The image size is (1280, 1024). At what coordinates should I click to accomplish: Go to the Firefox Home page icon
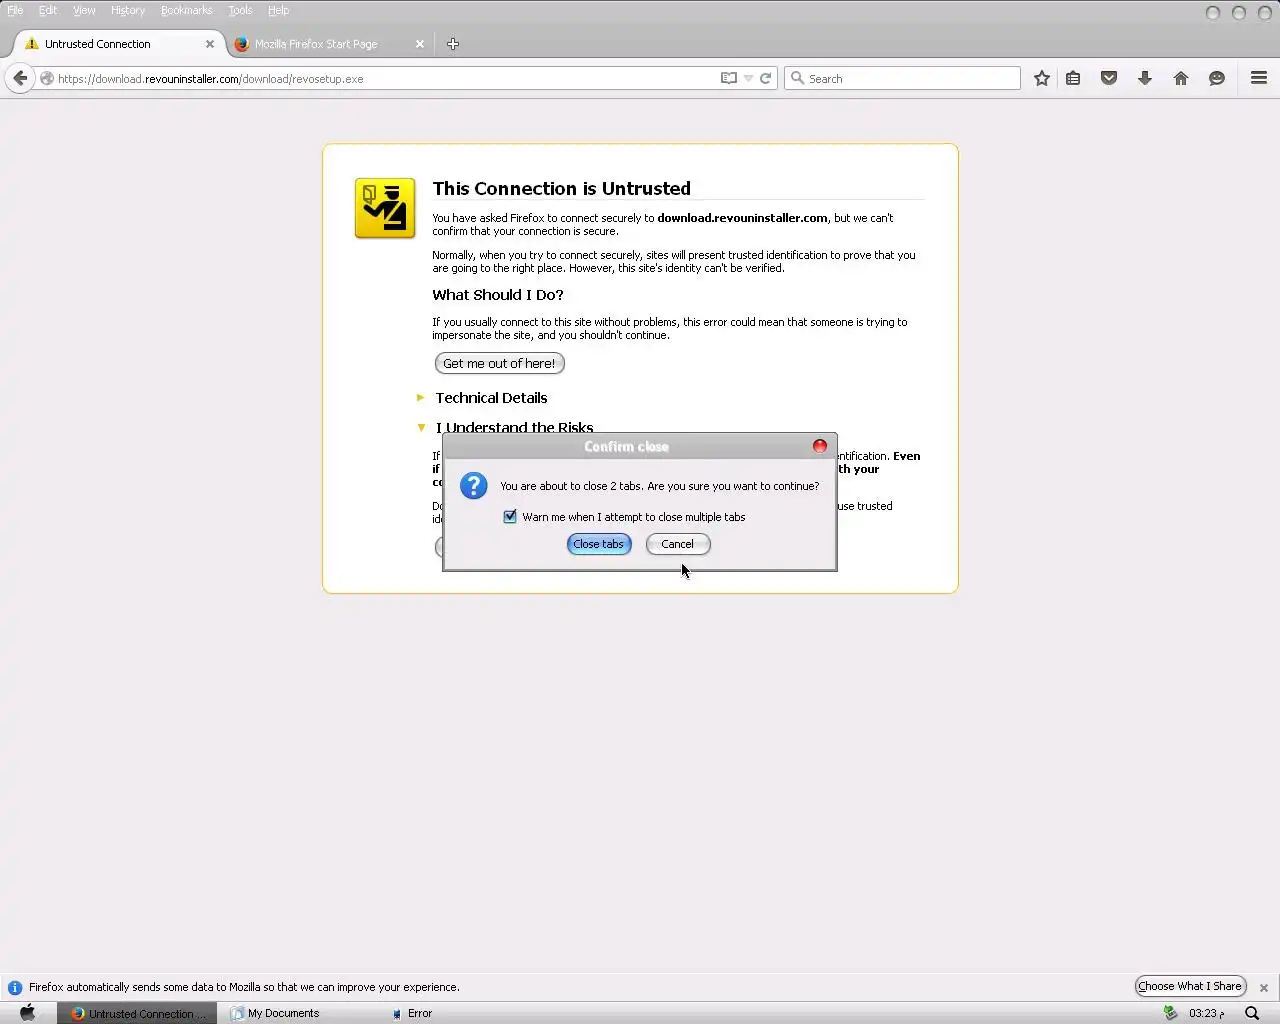(x=1181, y=78)
